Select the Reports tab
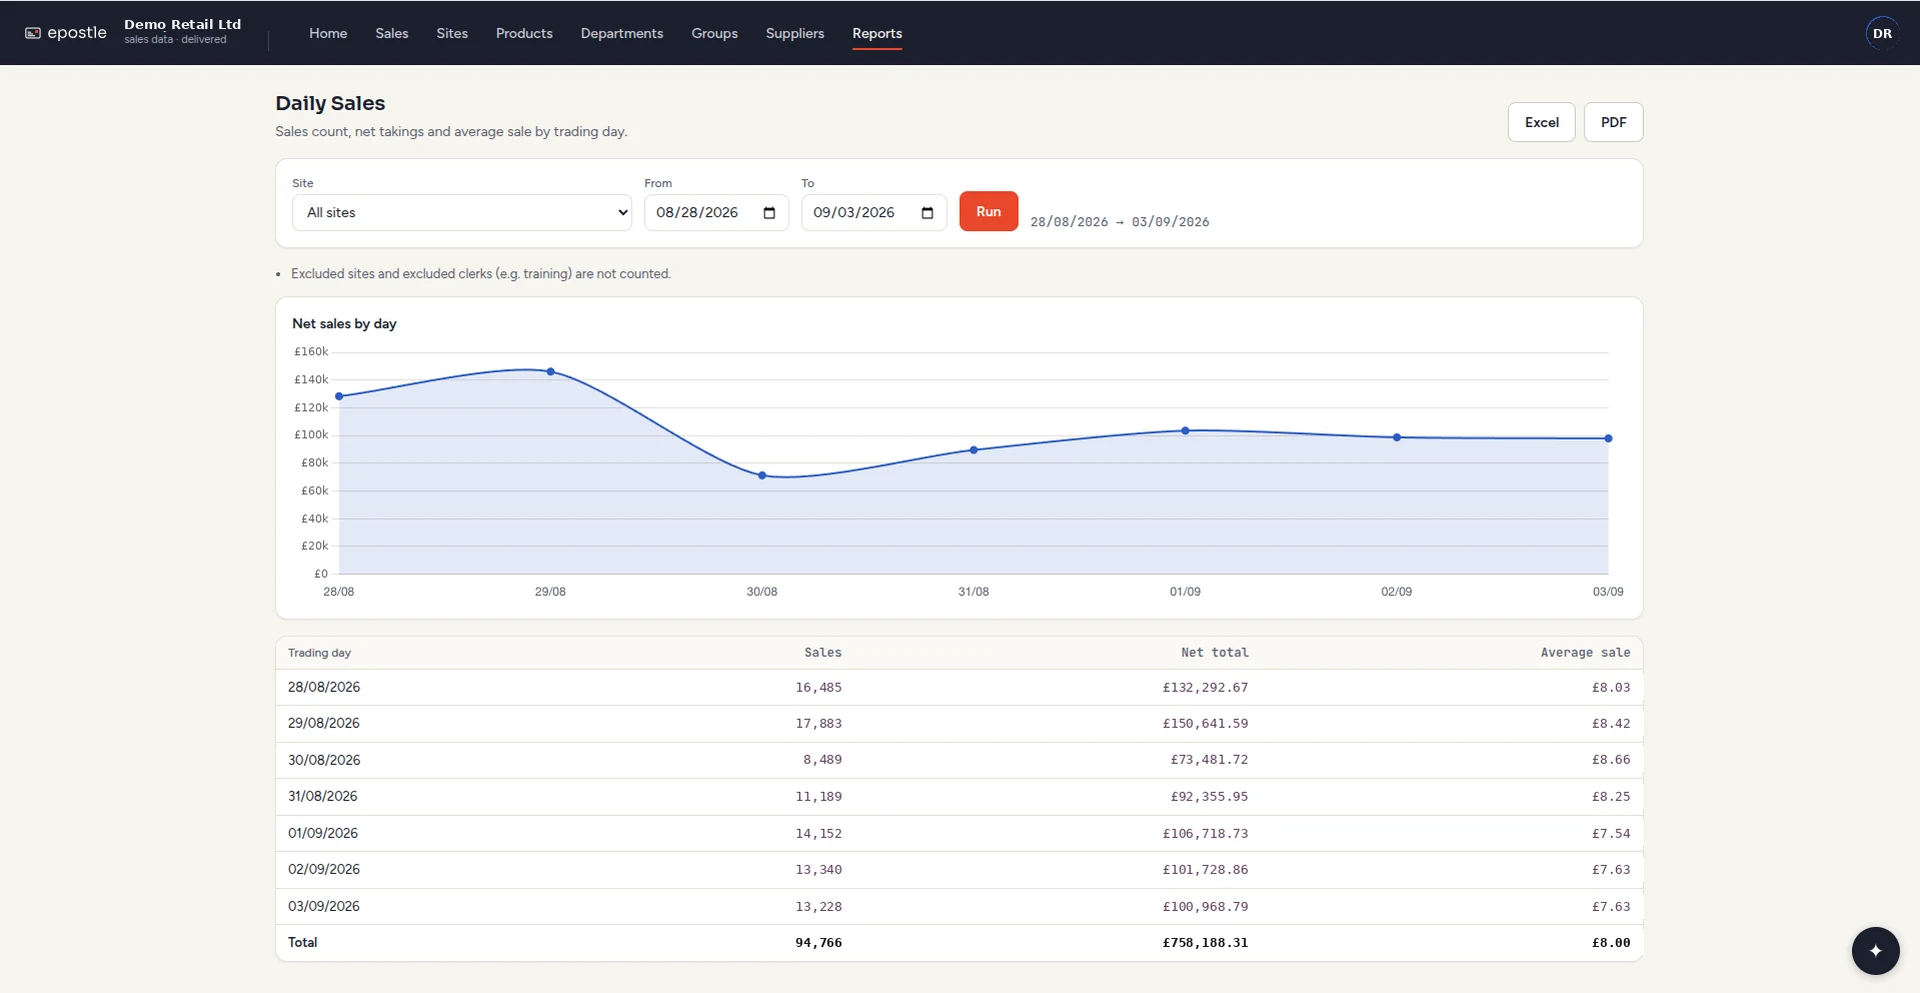The width and height of the screenshot is (1920, 993). [x=877, y=33]
